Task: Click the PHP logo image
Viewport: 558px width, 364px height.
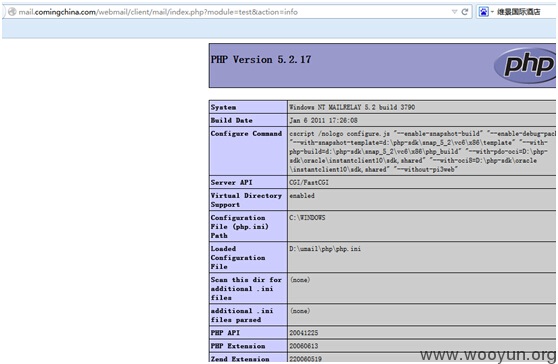Action: pyautogui.click(x=525, y=65)
